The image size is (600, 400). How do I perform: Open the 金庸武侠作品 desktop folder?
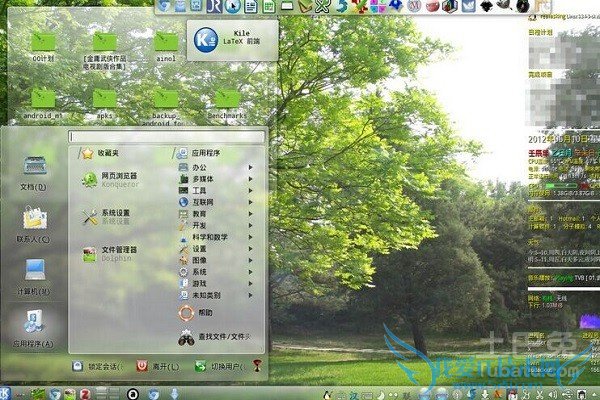click(x=105, y=51)
